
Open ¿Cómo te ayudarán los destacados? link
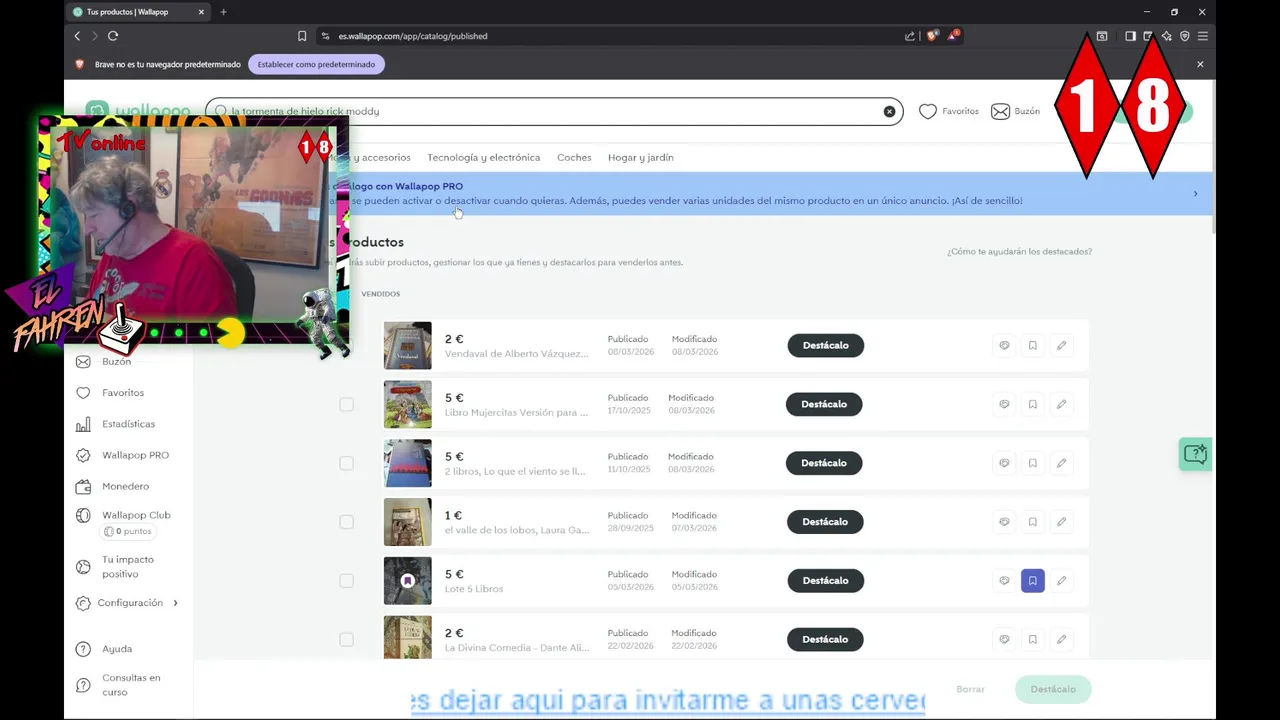1019,252
